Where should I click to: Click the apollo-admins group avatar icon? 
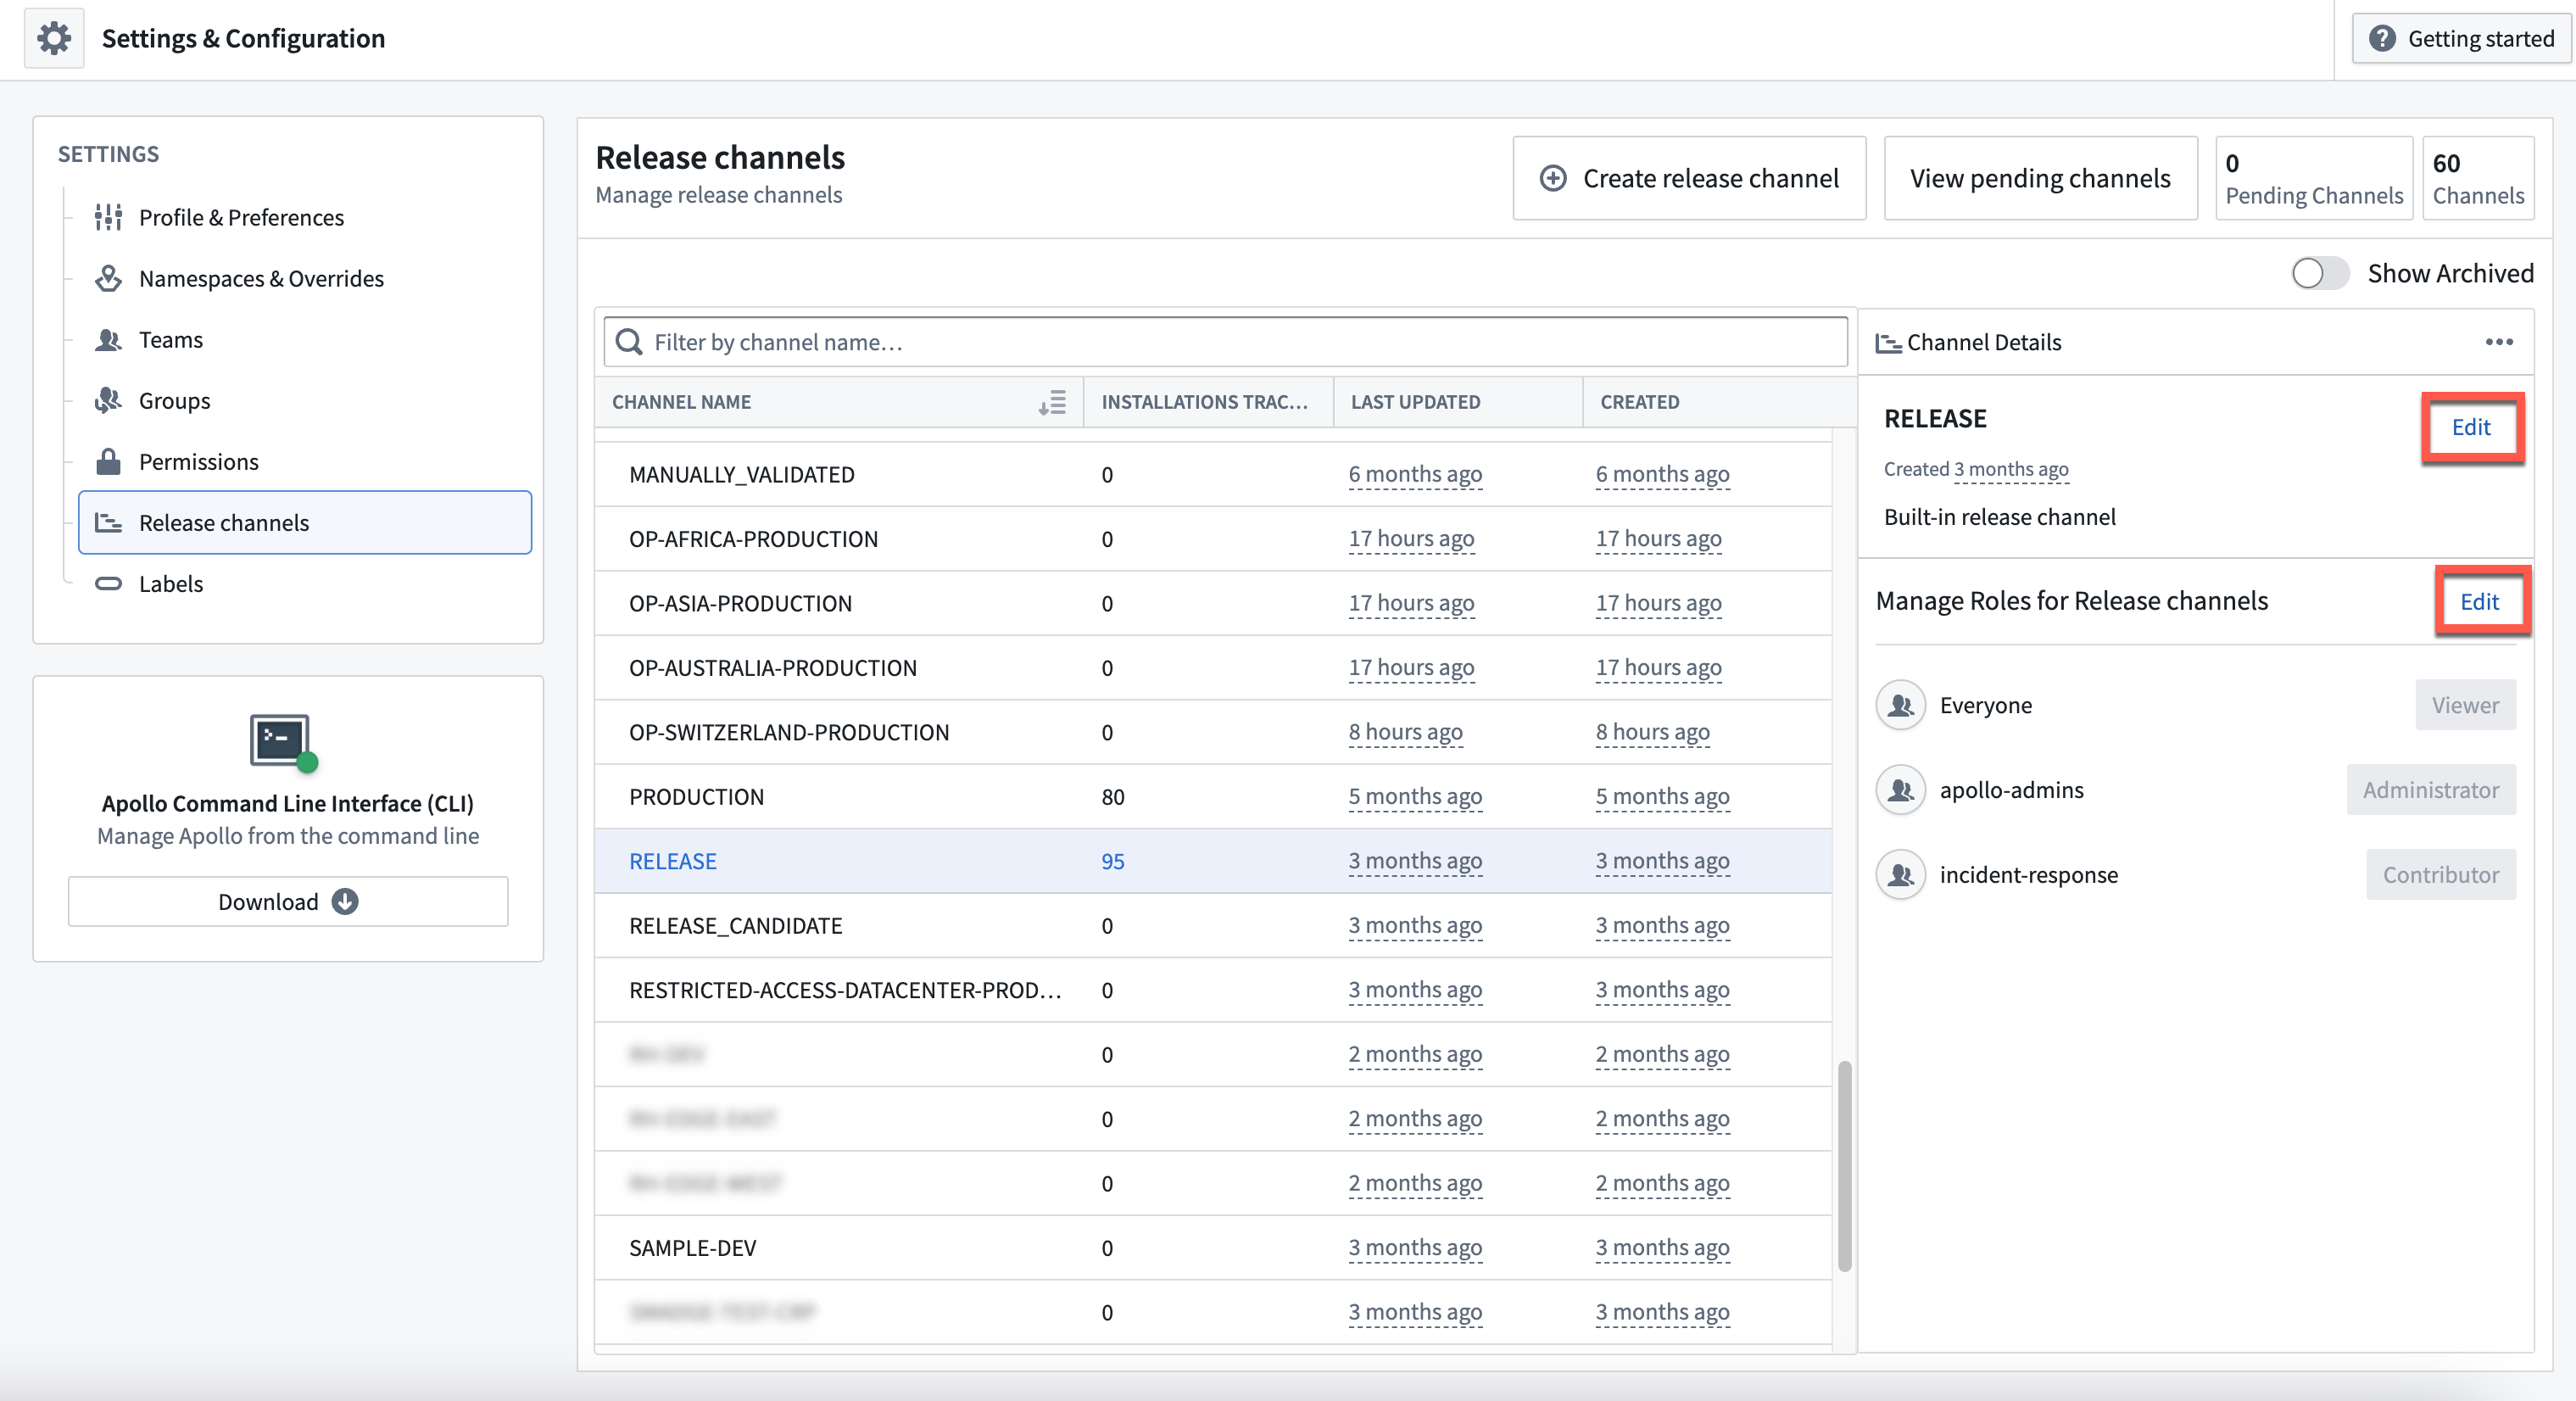(x=1900, y=790)
